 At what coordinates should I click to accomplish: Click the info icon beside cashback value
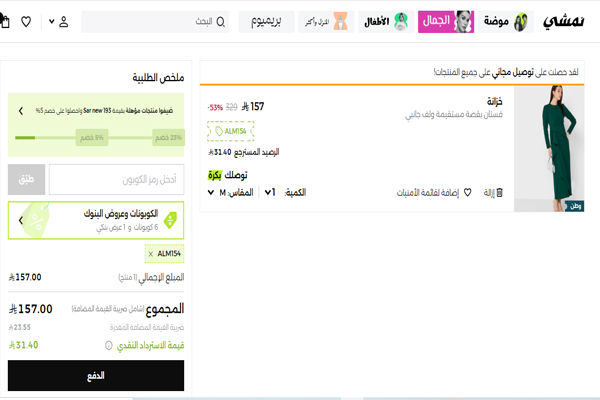[x=109, y=345]
